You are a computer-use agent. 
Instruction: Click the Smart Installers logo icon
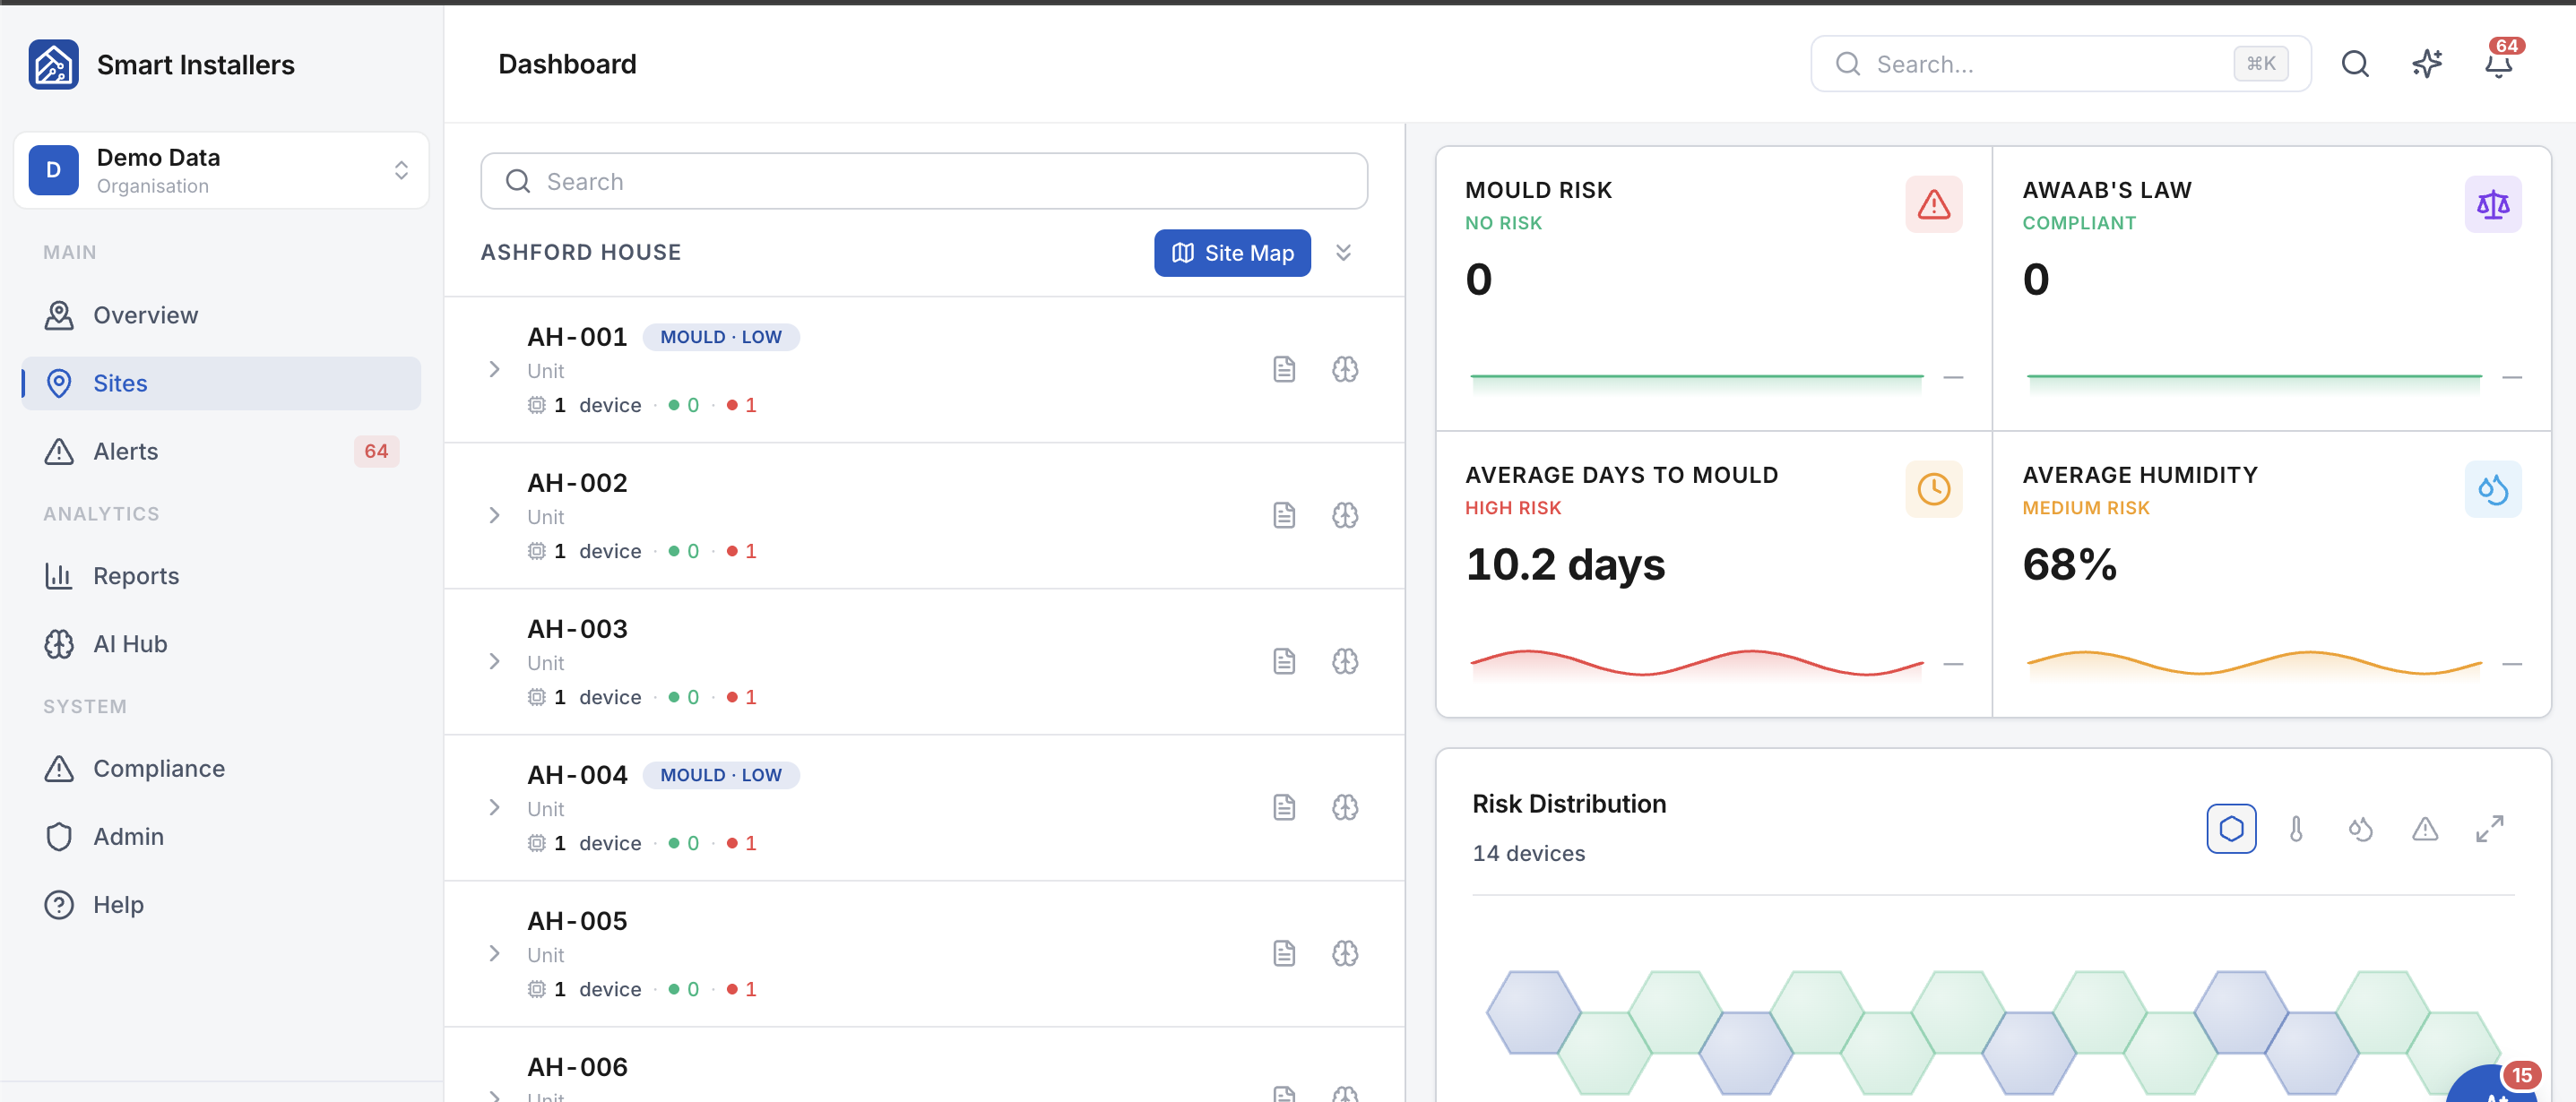coord(54,65)
